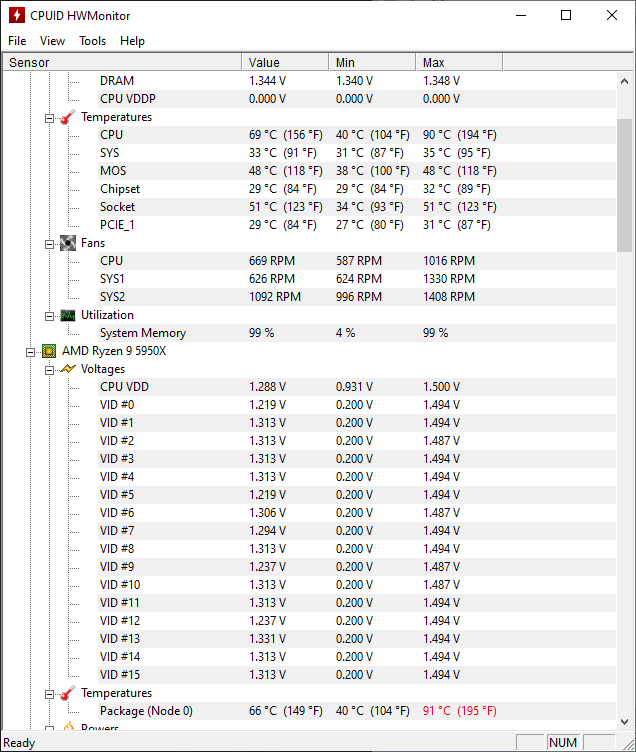The height and width of the screenshot is (752, 636).
Task: Click the Sensor column header
Action: (122, 62)
